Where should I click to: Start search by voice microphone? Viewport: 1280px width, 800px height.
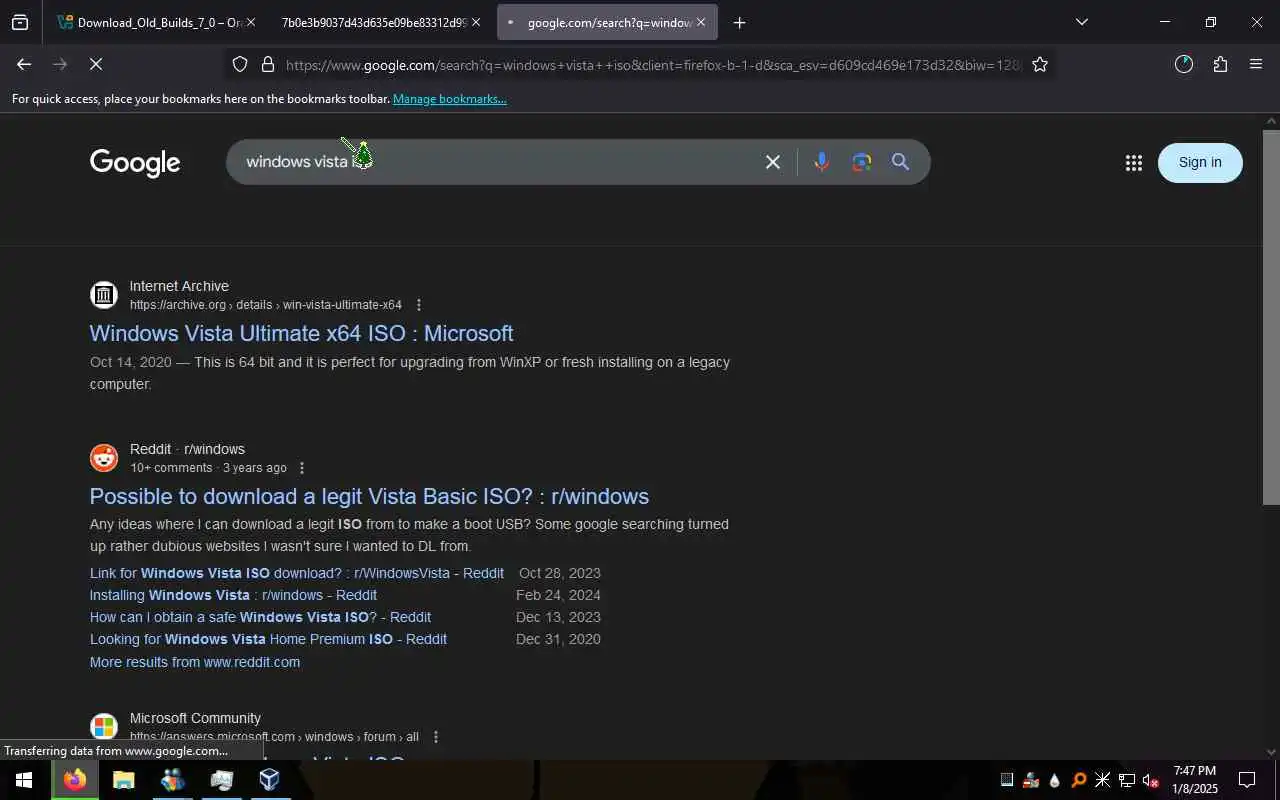(821, 162)
